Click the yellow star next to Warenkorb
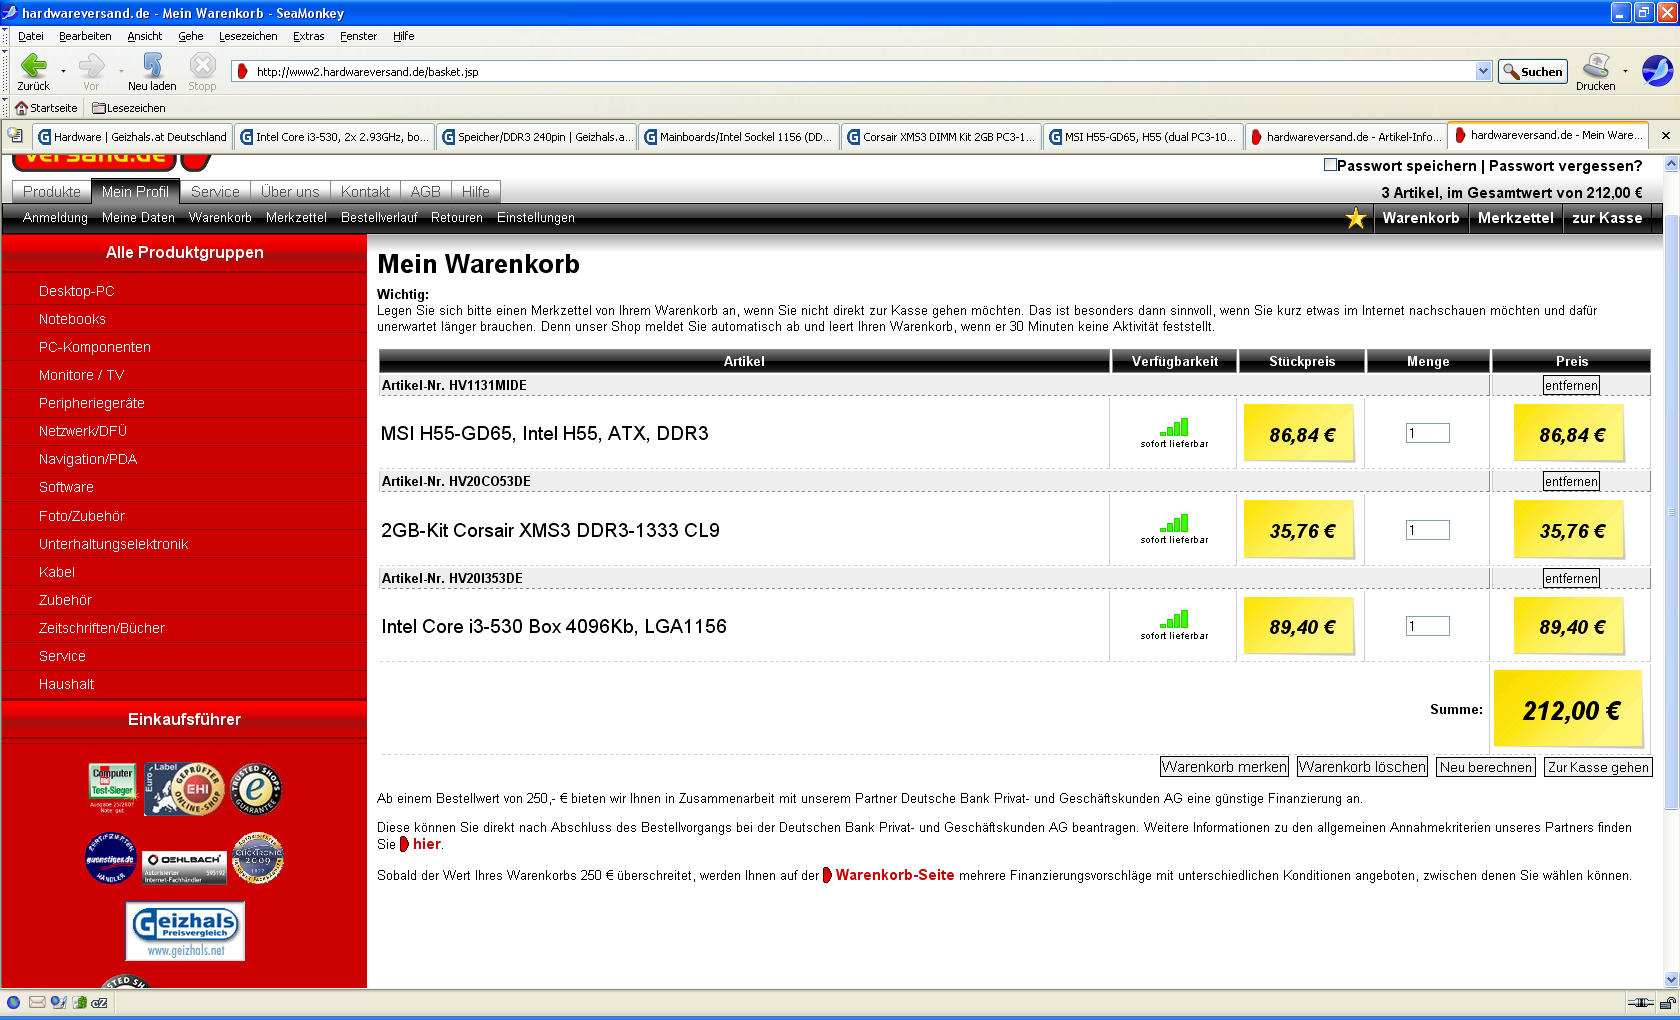 tap(1355, 218)
